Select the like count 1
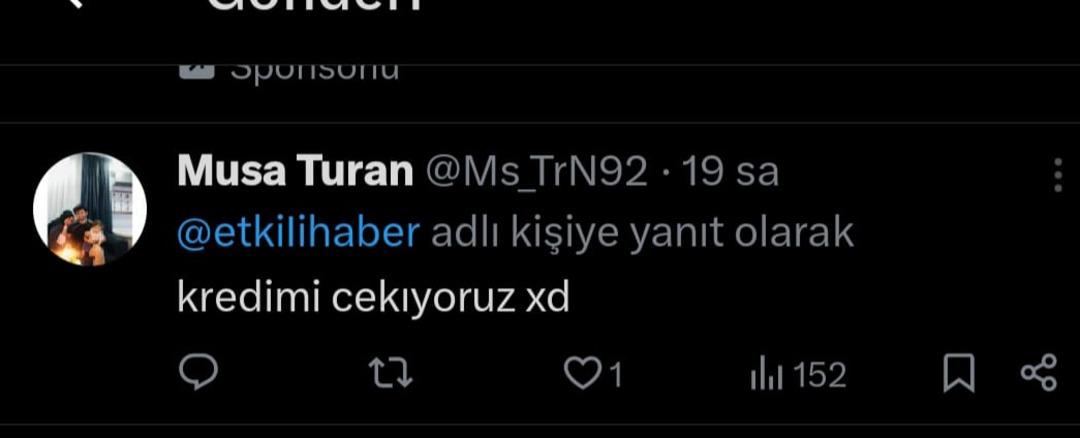1080x438 pixels. coord(615,376)
